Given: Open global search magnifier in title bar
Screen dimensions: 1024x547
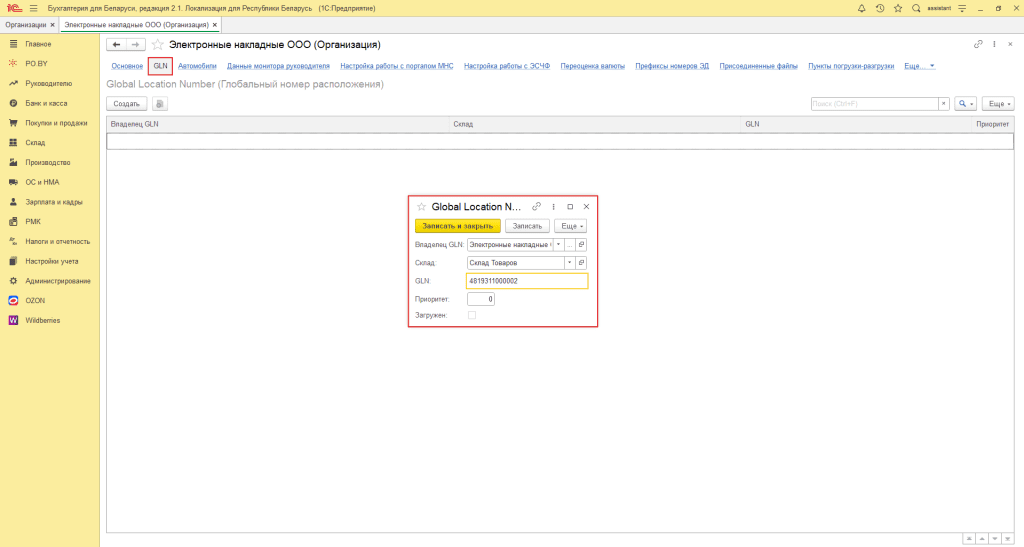Looking at the screenshot, I should (916, 8).
